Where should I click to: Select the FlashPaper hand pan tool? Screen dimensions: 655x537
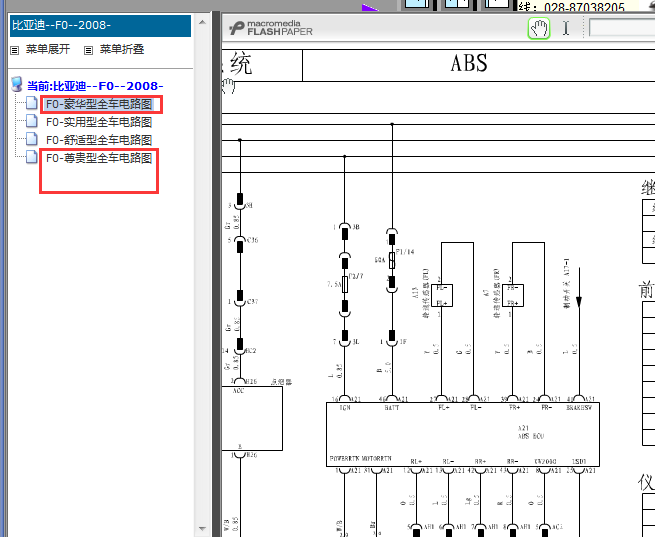coord(539,28)
